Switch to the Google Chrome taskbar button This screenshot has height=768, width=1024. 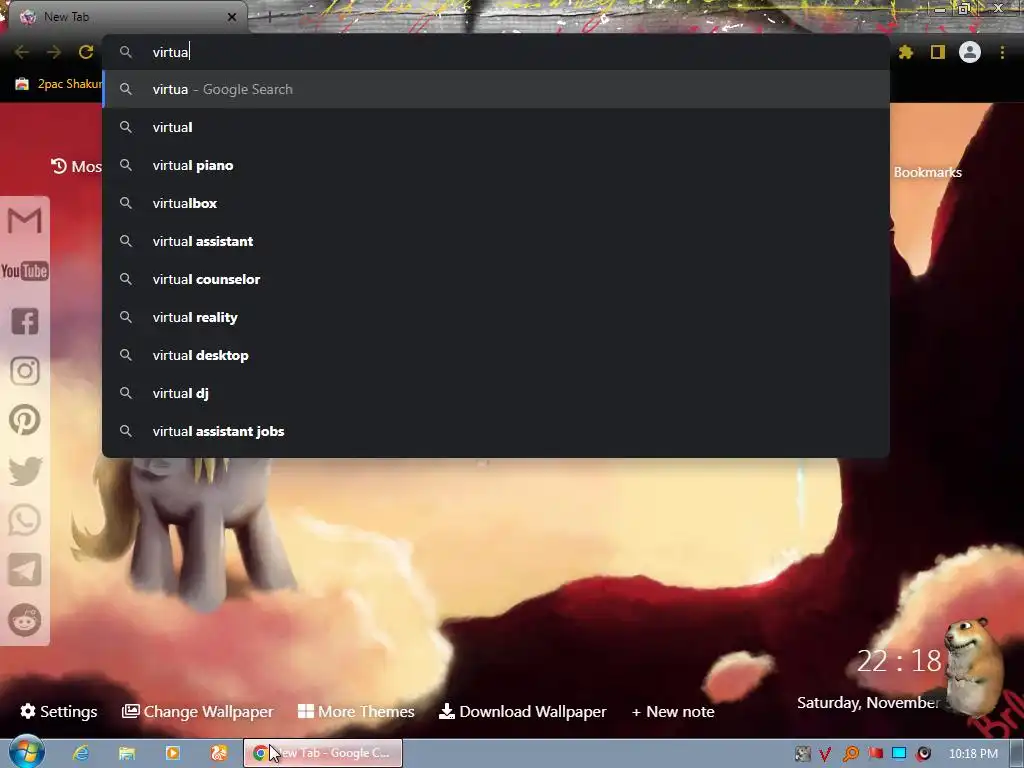tap(323, 753)
